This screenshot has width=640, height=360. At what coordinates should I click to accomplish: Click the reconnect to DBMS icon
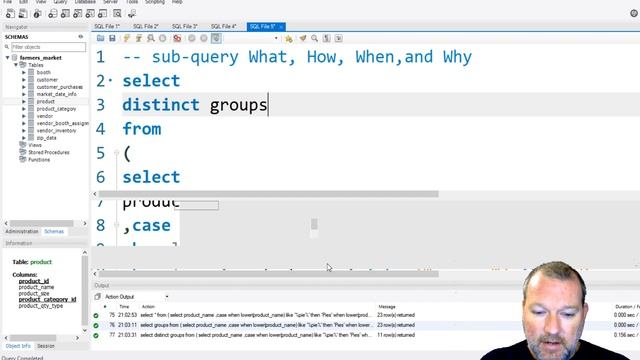pyautogui.click(x=132, y=13)
